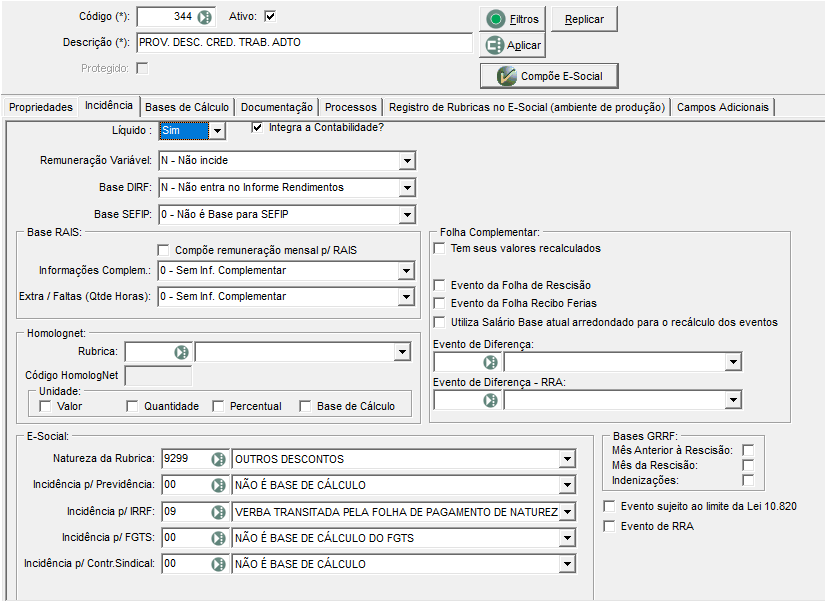Screen dimensions: 825x601
Task: Enable Compõe remuneração mensal p/ RAIS
Action: pos(164,250)
